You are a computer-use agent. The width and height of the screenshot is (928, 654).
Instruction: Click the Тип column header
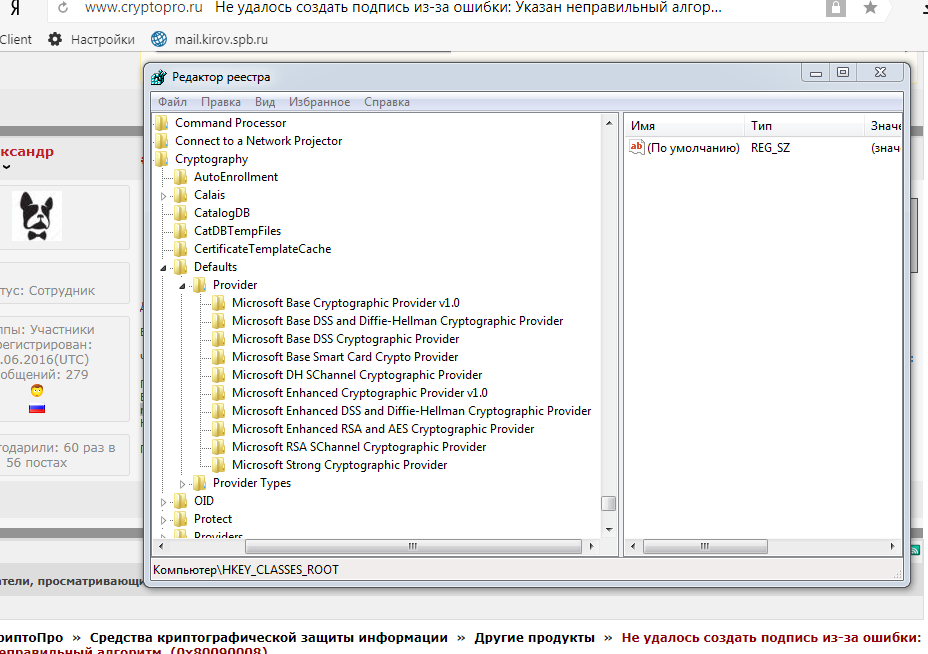coord(805,125)
